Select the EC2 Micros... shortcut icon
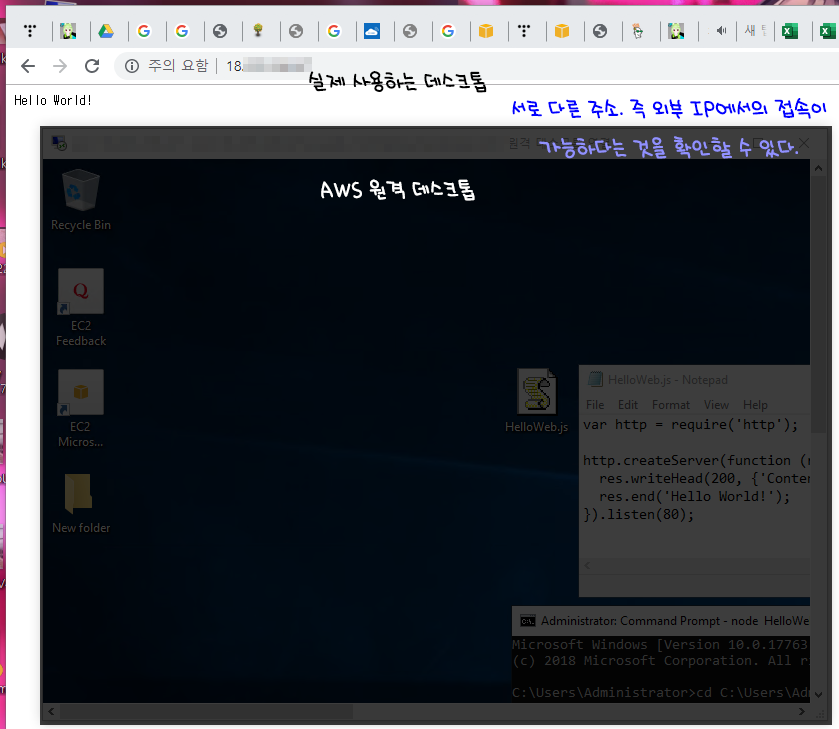839x729 pixels. 81,409
